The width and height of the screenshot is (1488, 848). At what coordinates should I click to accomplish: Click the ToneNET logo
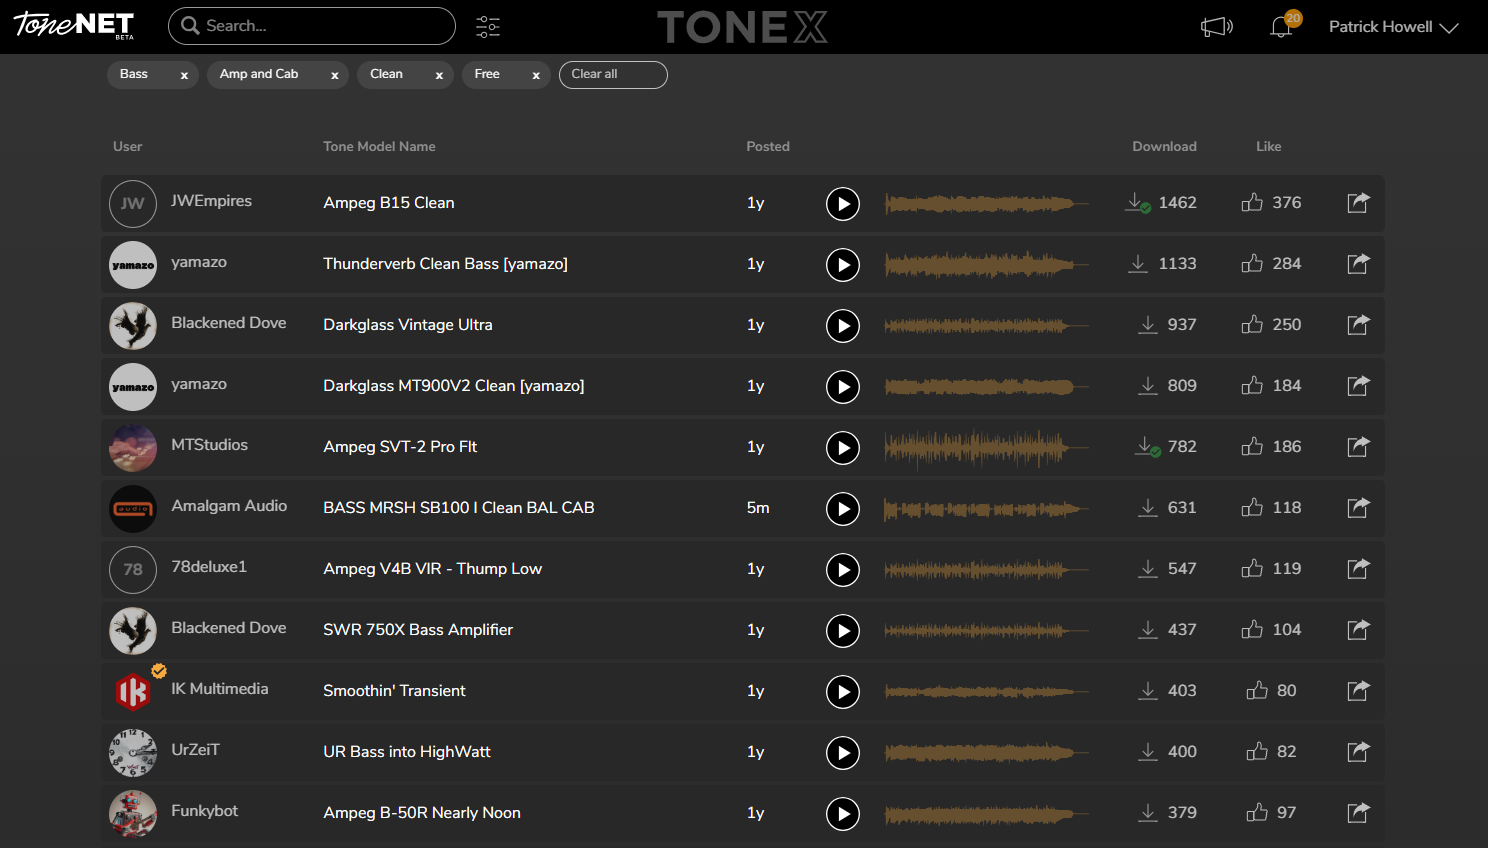click(74, 25)
